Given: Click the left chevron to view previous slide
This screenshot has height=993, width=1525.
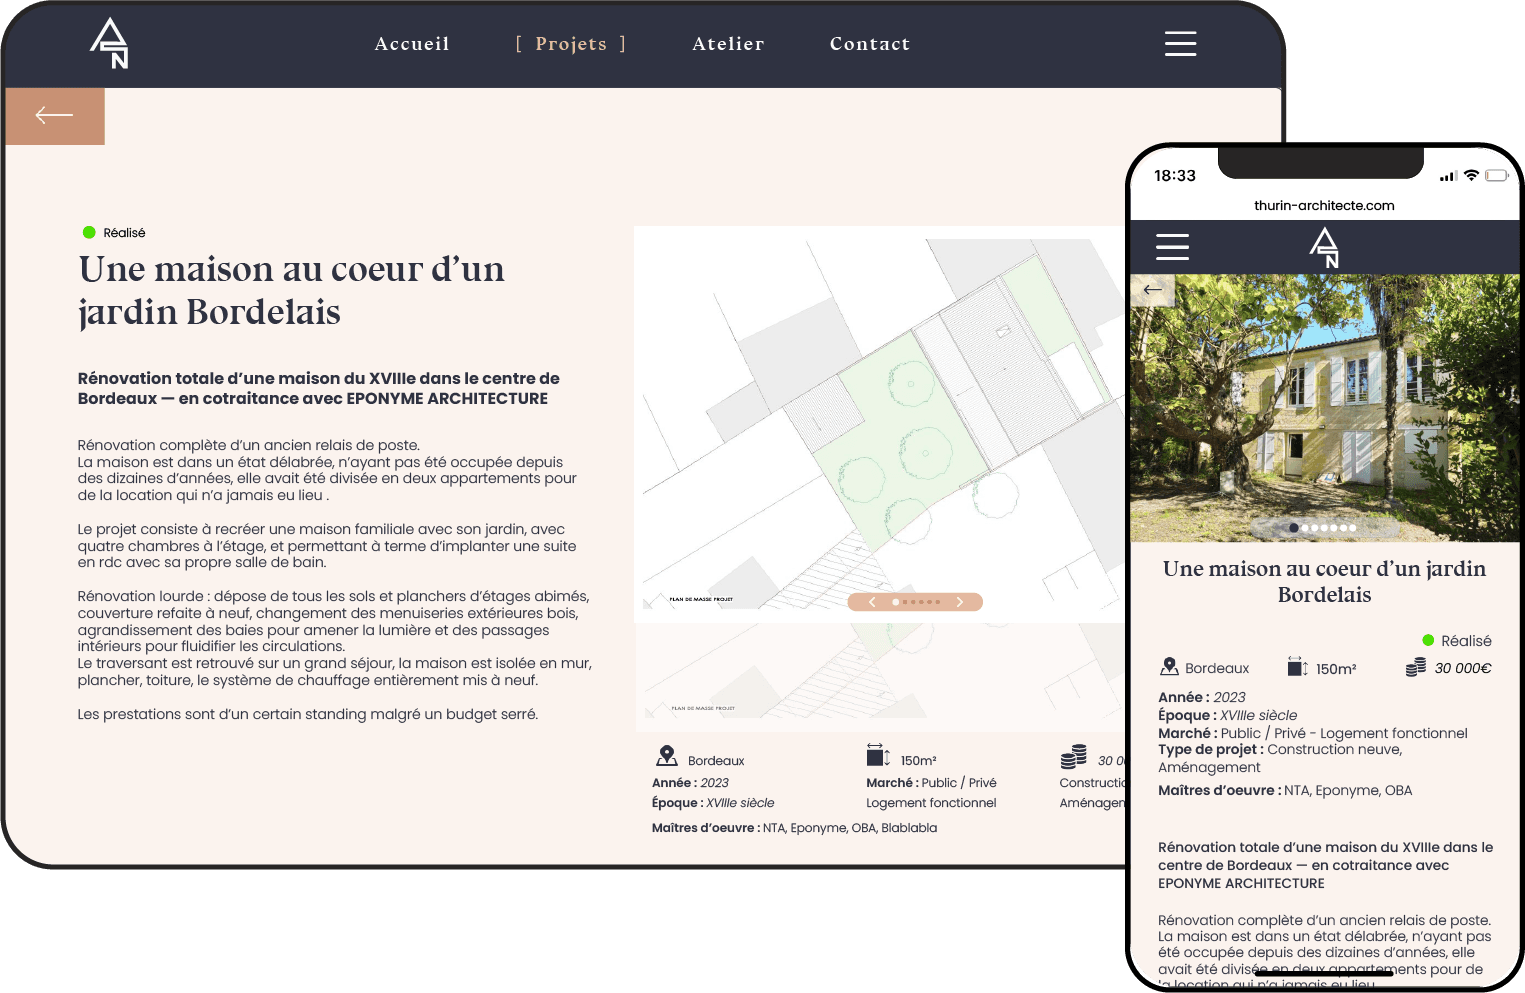Looking at the screenshot, I should [872, 602].
